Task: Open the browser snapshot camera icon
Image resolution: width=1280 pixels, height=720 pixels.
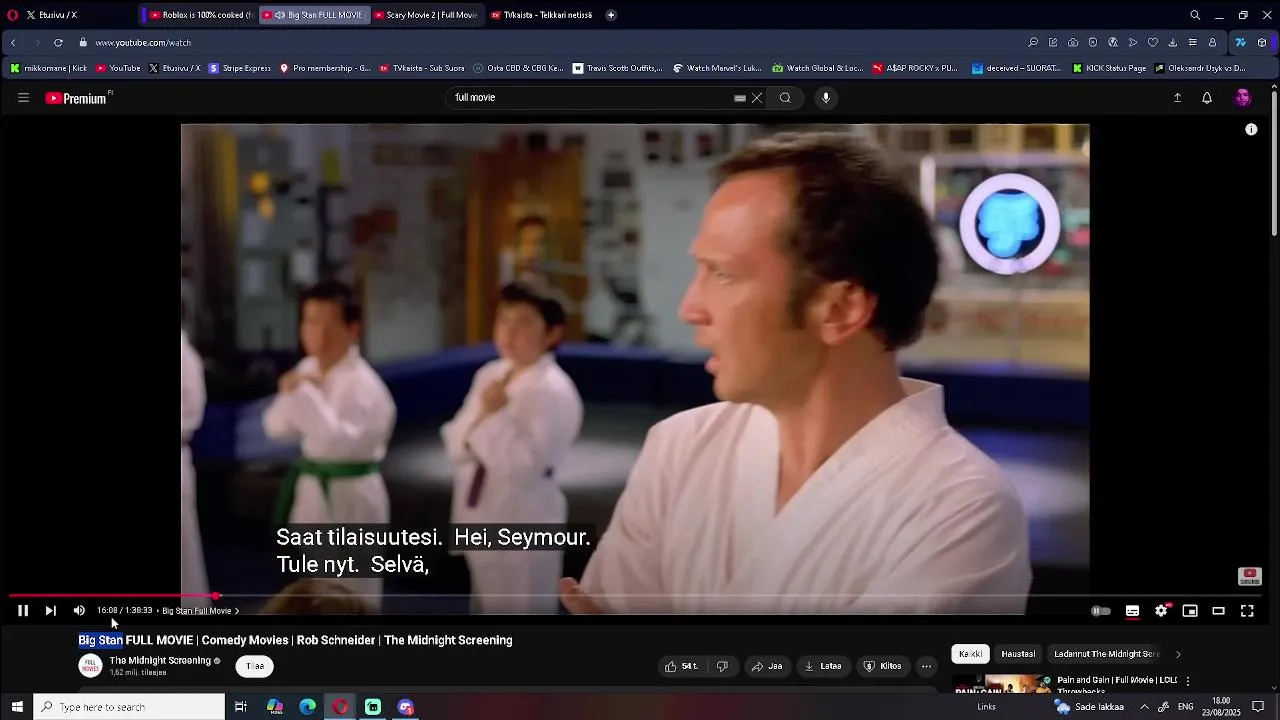Action: 1073,43
